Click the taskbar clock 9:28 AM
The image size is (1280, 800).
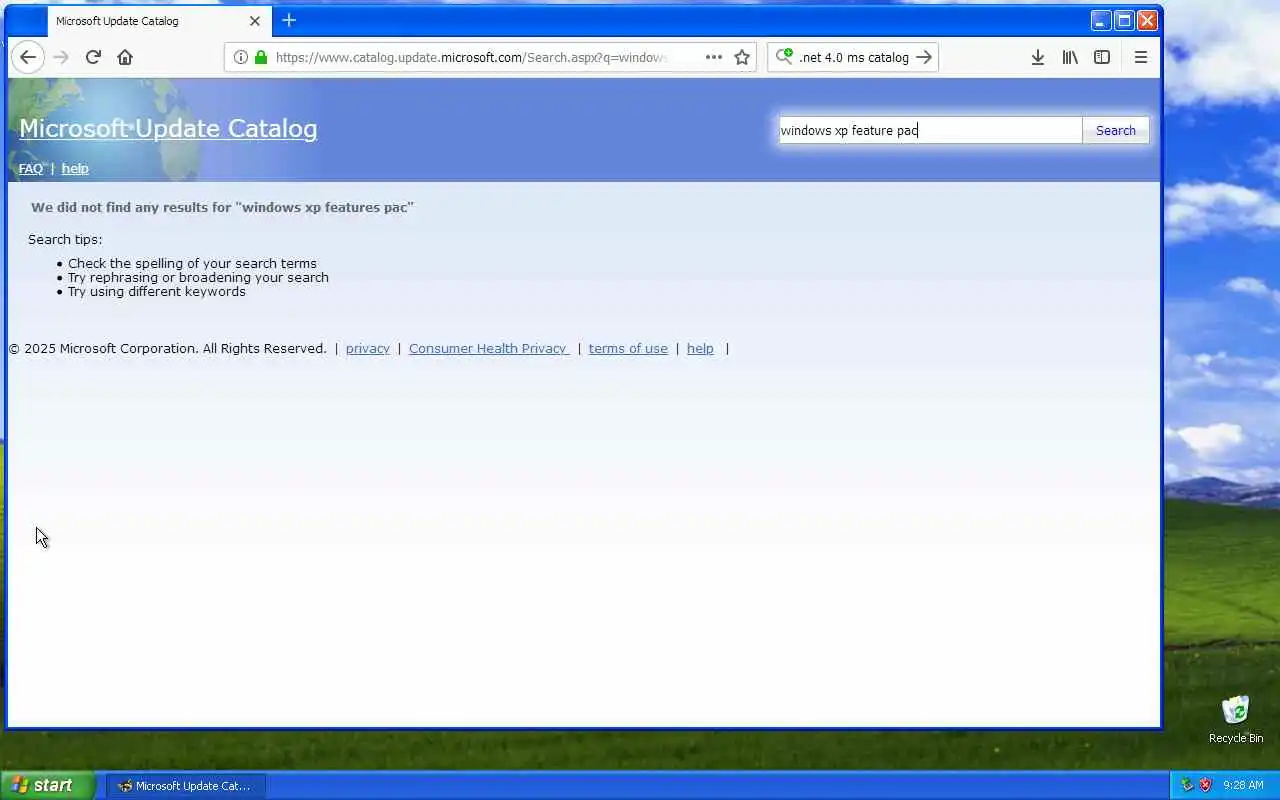[1244, 785]
